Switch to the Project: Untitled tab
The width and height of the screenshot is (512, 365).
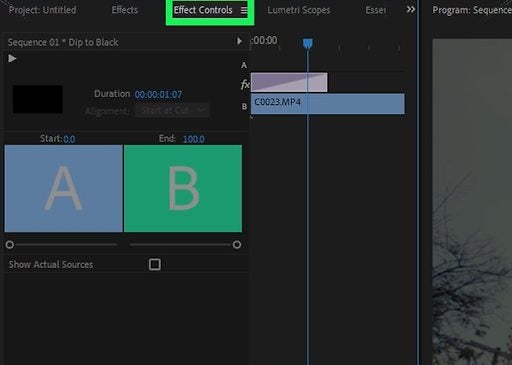pos(42,10)
